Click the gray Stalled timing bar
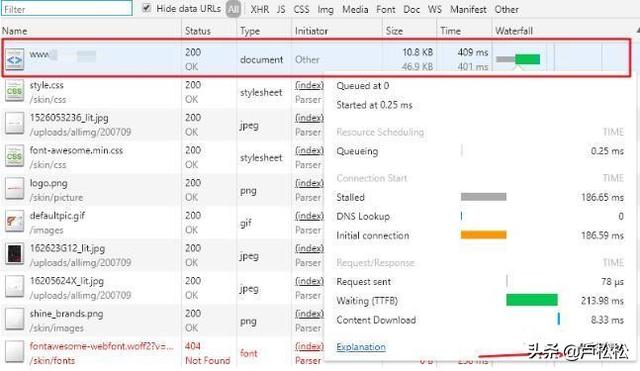The height and width of the screenshot is (371, 640). (484, 197)
